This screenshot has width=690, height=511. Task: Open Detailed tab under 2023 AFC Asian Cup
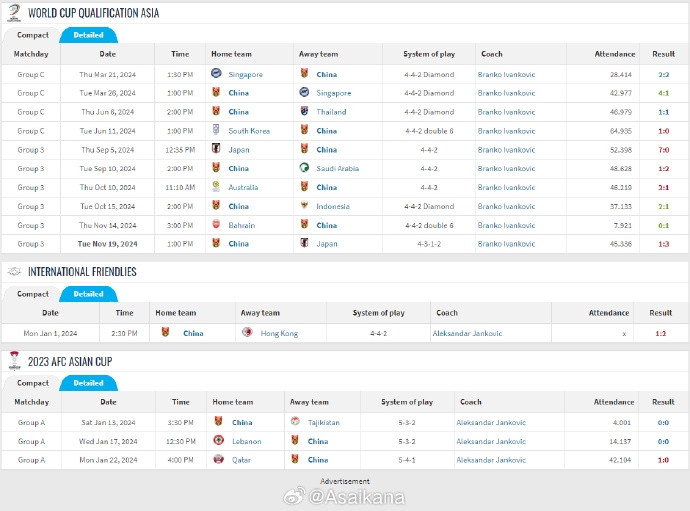(x=88, y=383)
